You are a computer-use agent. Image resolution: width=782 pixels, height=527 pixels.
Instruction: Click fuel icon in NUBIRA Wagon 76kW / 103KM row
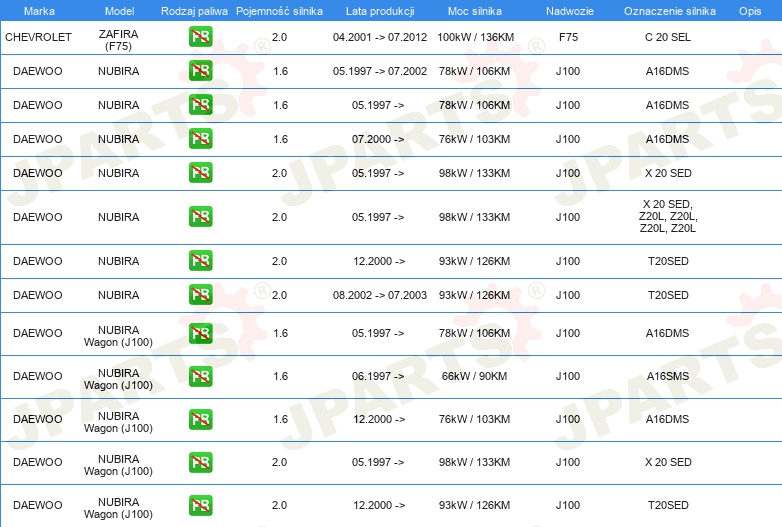[200, 419]
